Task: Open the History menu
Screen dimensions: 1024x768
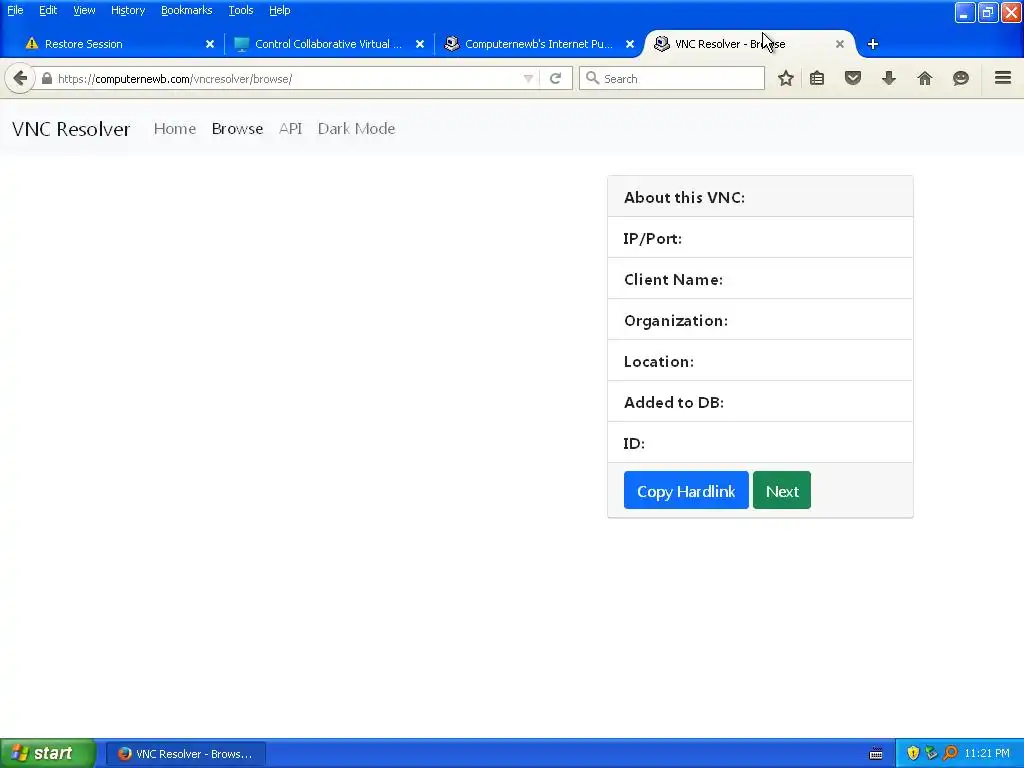Action: [128, 10]
